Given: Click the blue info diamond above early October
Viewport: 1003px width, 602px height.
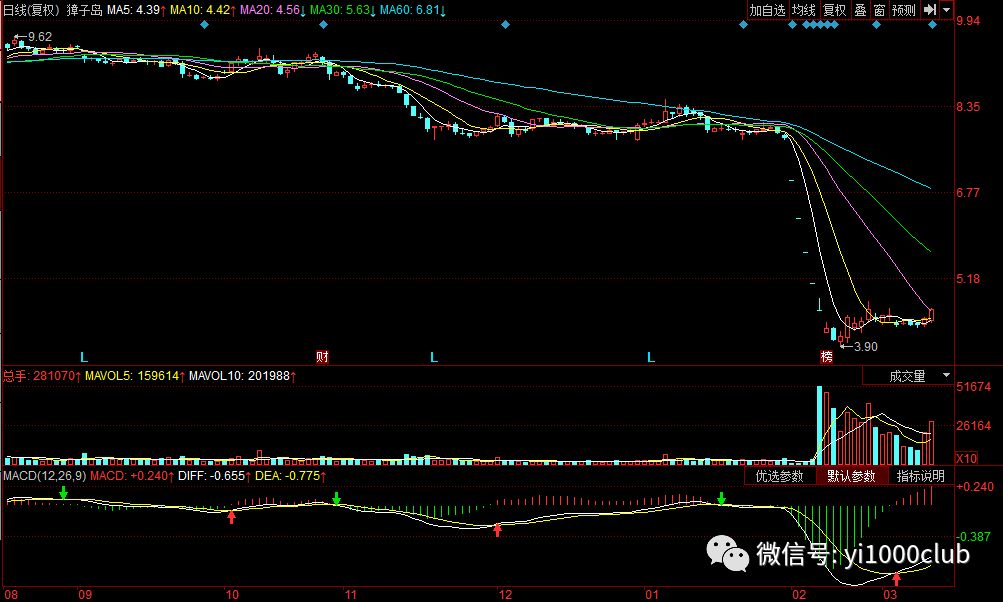Looking at the screenshot, I should click(204, 25).
